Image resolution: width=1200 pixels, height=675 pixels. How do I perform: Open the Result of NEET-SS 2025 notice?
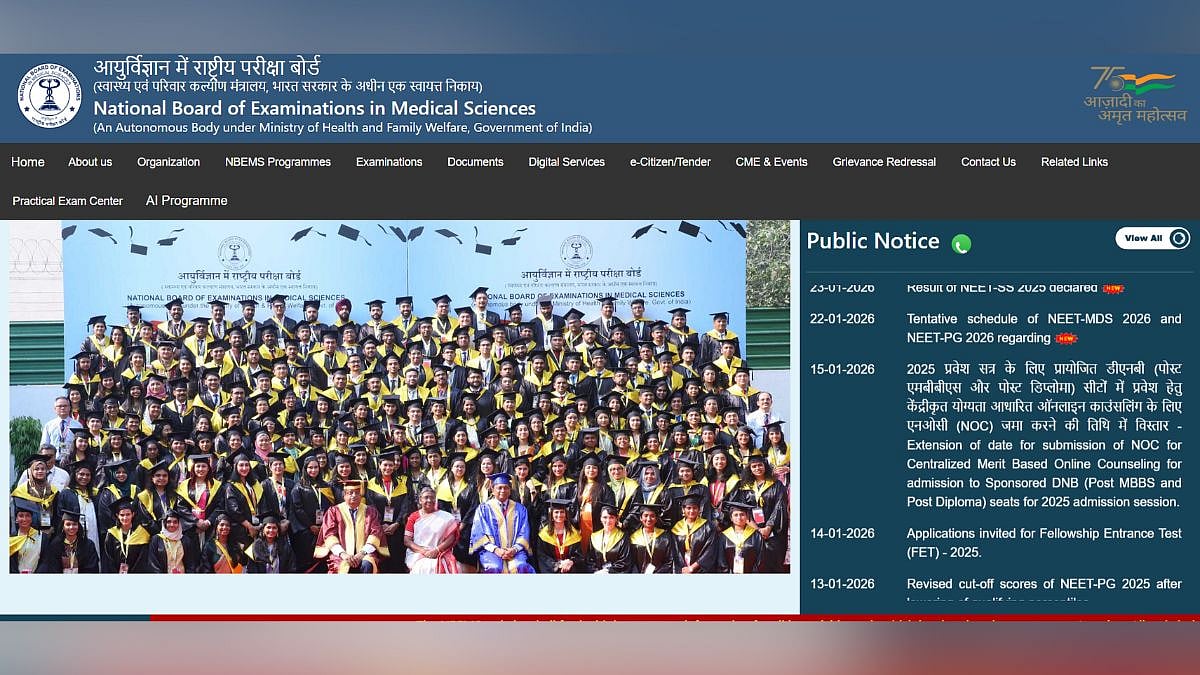1002,288
